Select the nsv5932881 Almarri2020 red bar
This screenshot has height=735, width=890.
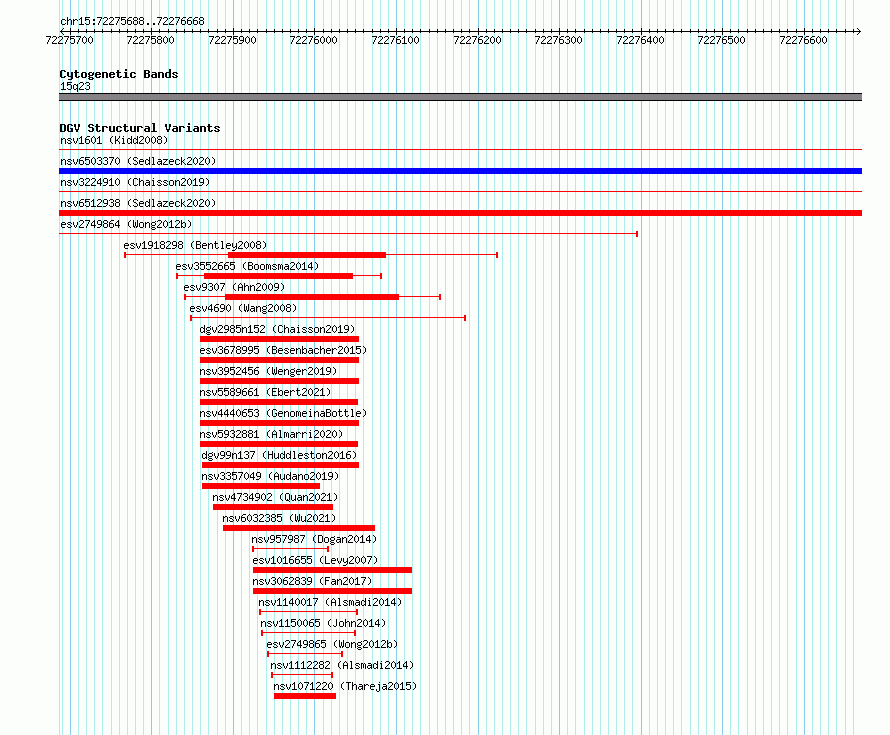tap(279, 444)
